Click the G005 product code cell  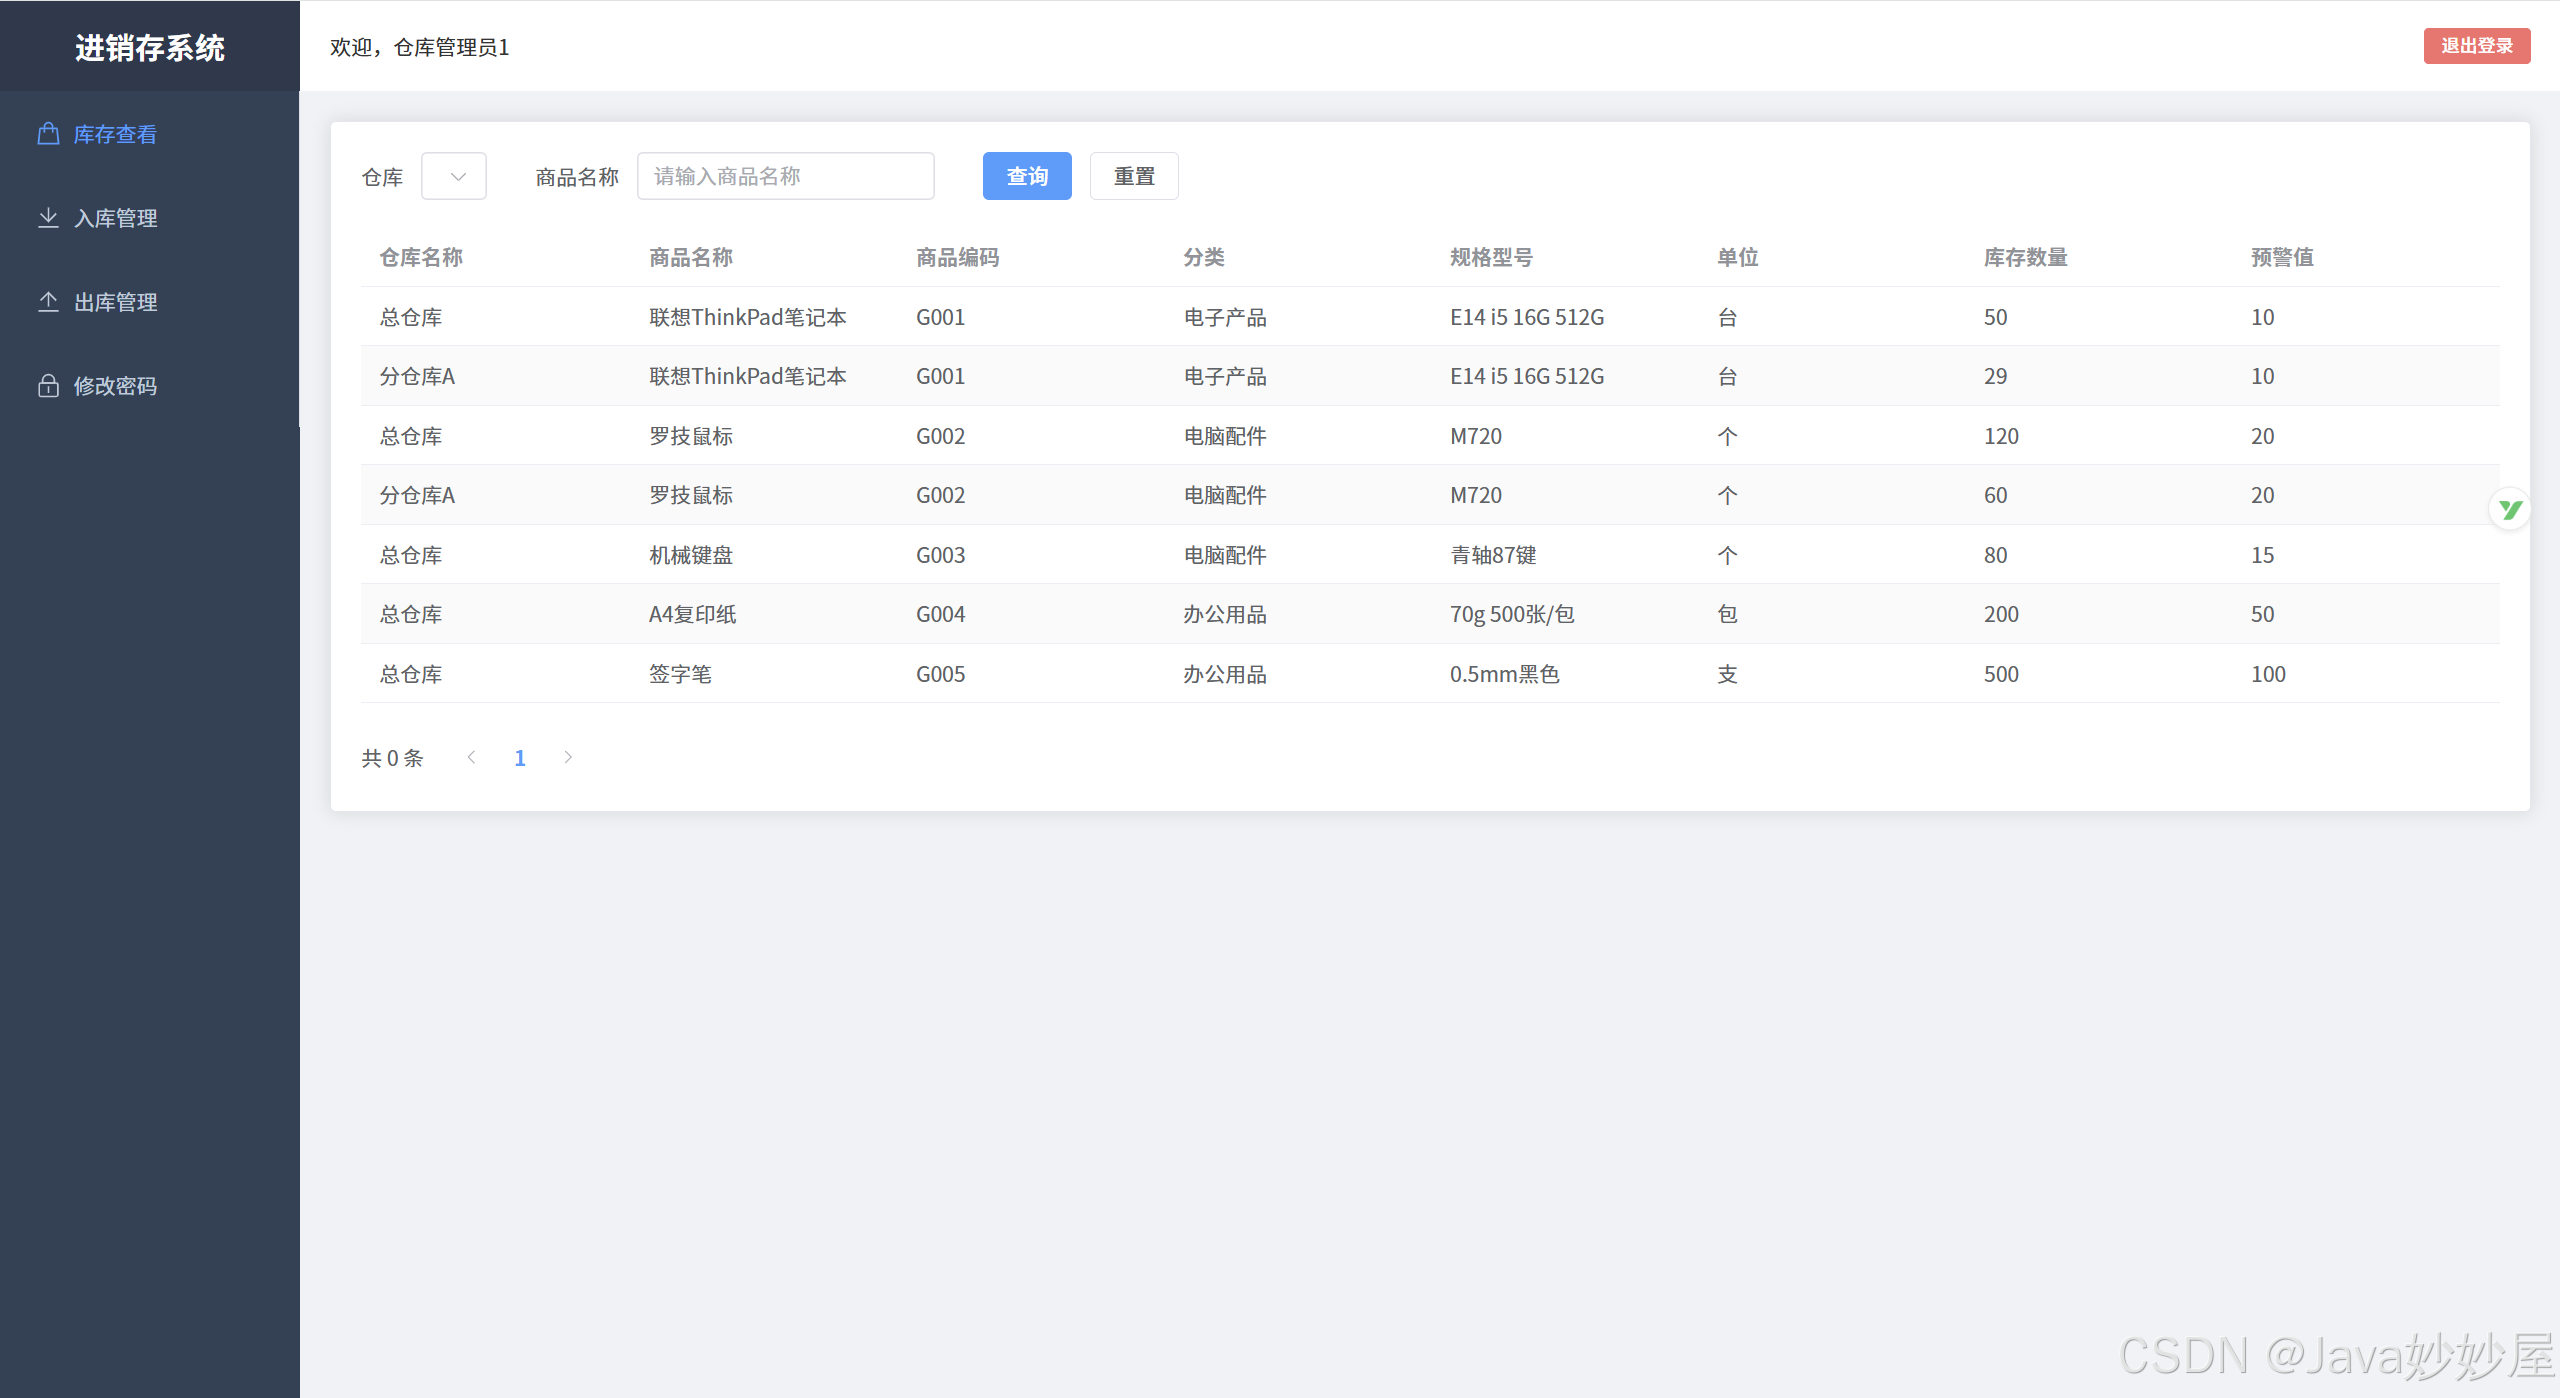coord(941,674)
